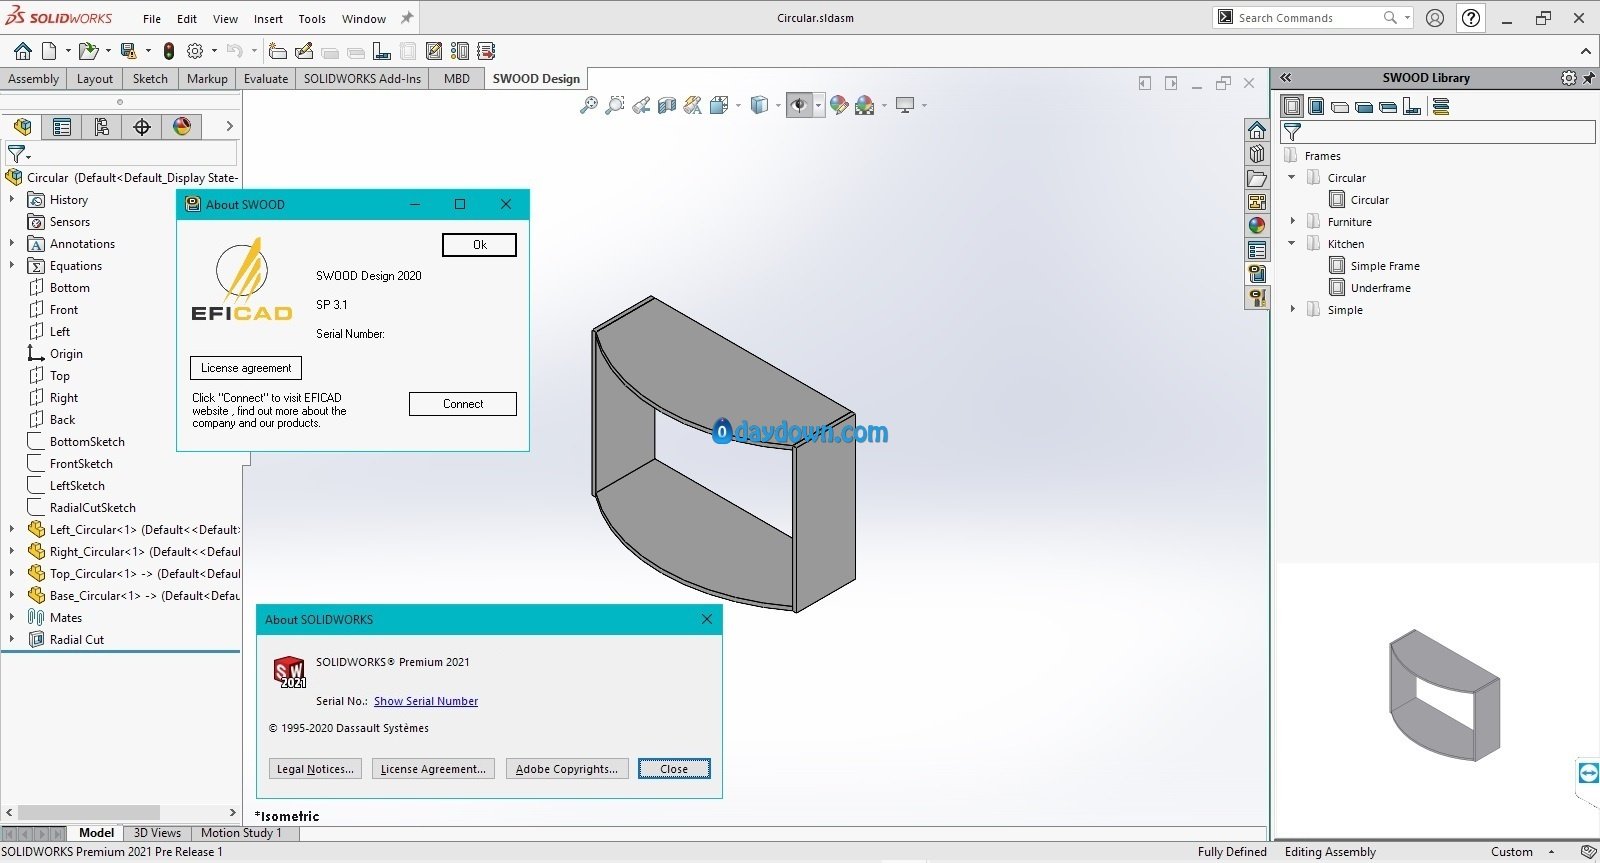
Task: Open FeatureManager design tree tab icon
Action: 22,126
